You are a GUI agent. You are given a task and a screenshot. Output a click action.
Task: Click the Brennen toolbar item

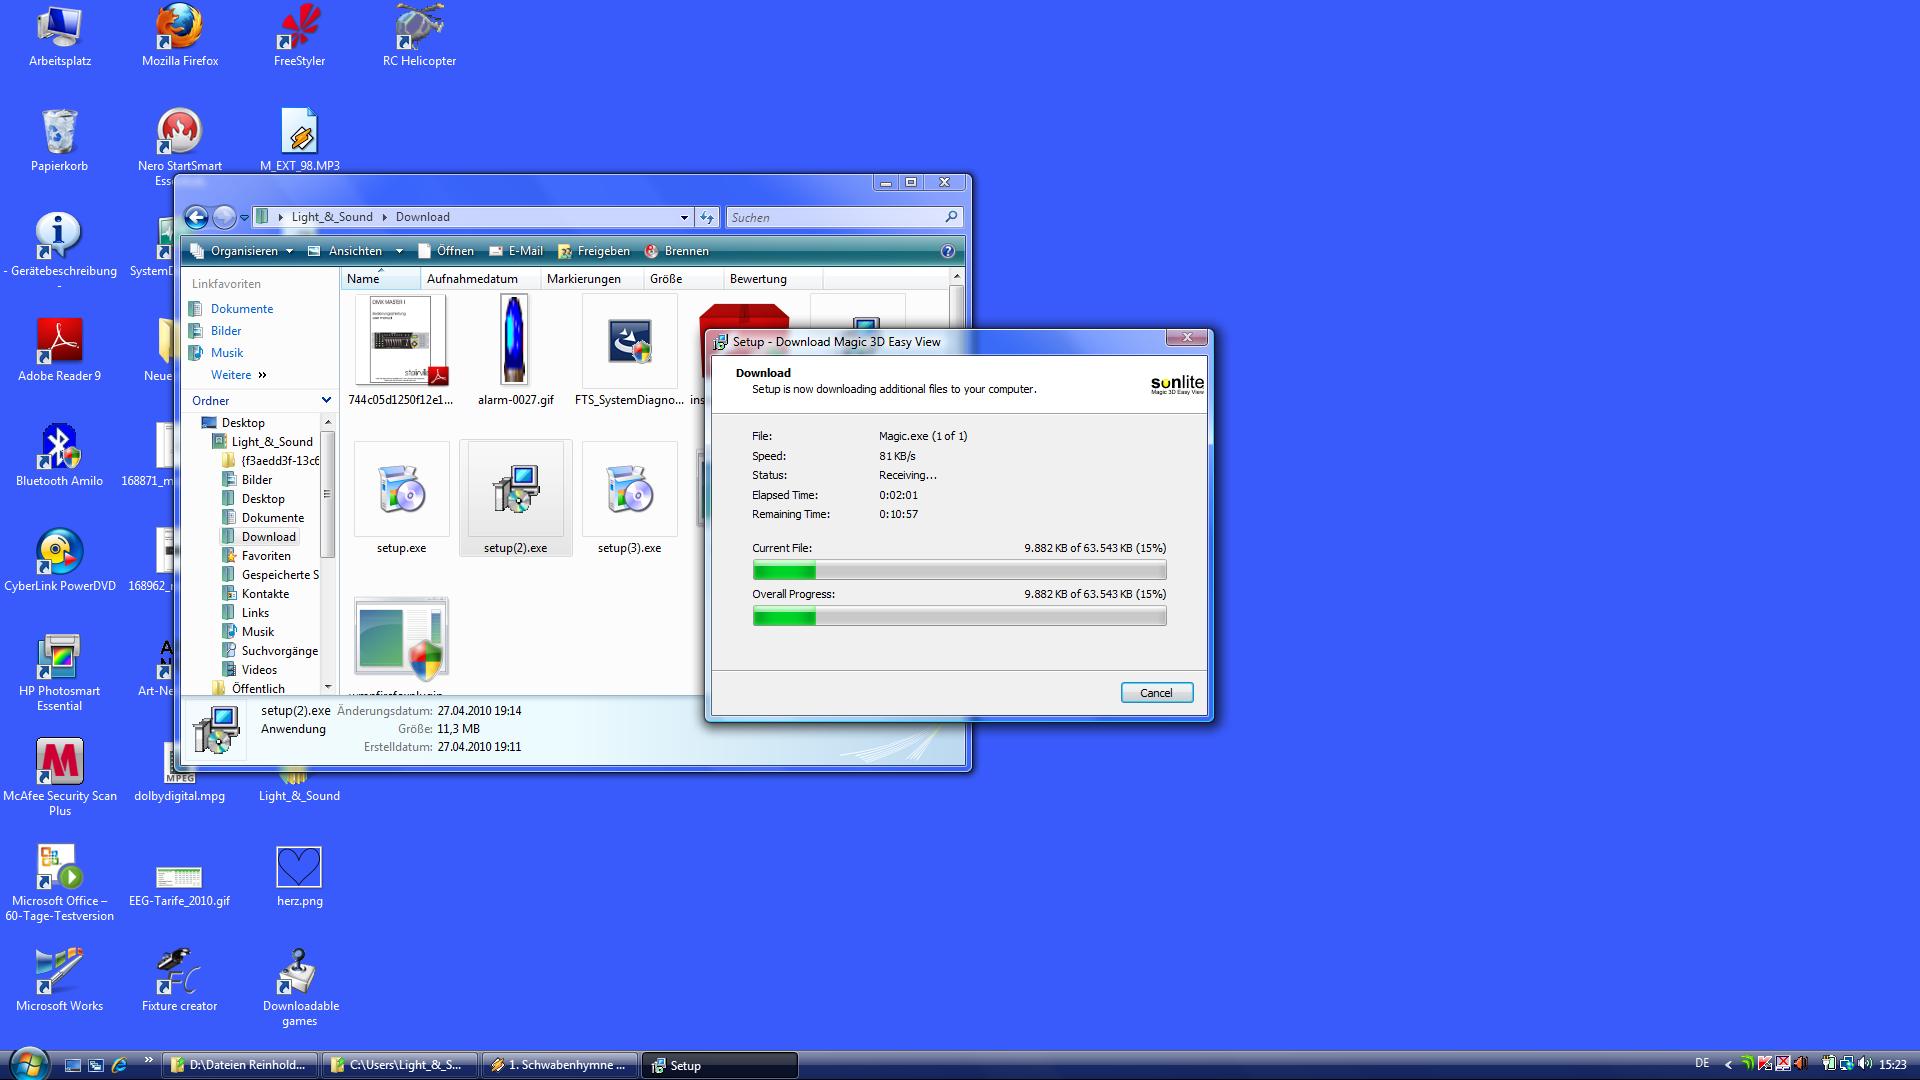point(686,251)
